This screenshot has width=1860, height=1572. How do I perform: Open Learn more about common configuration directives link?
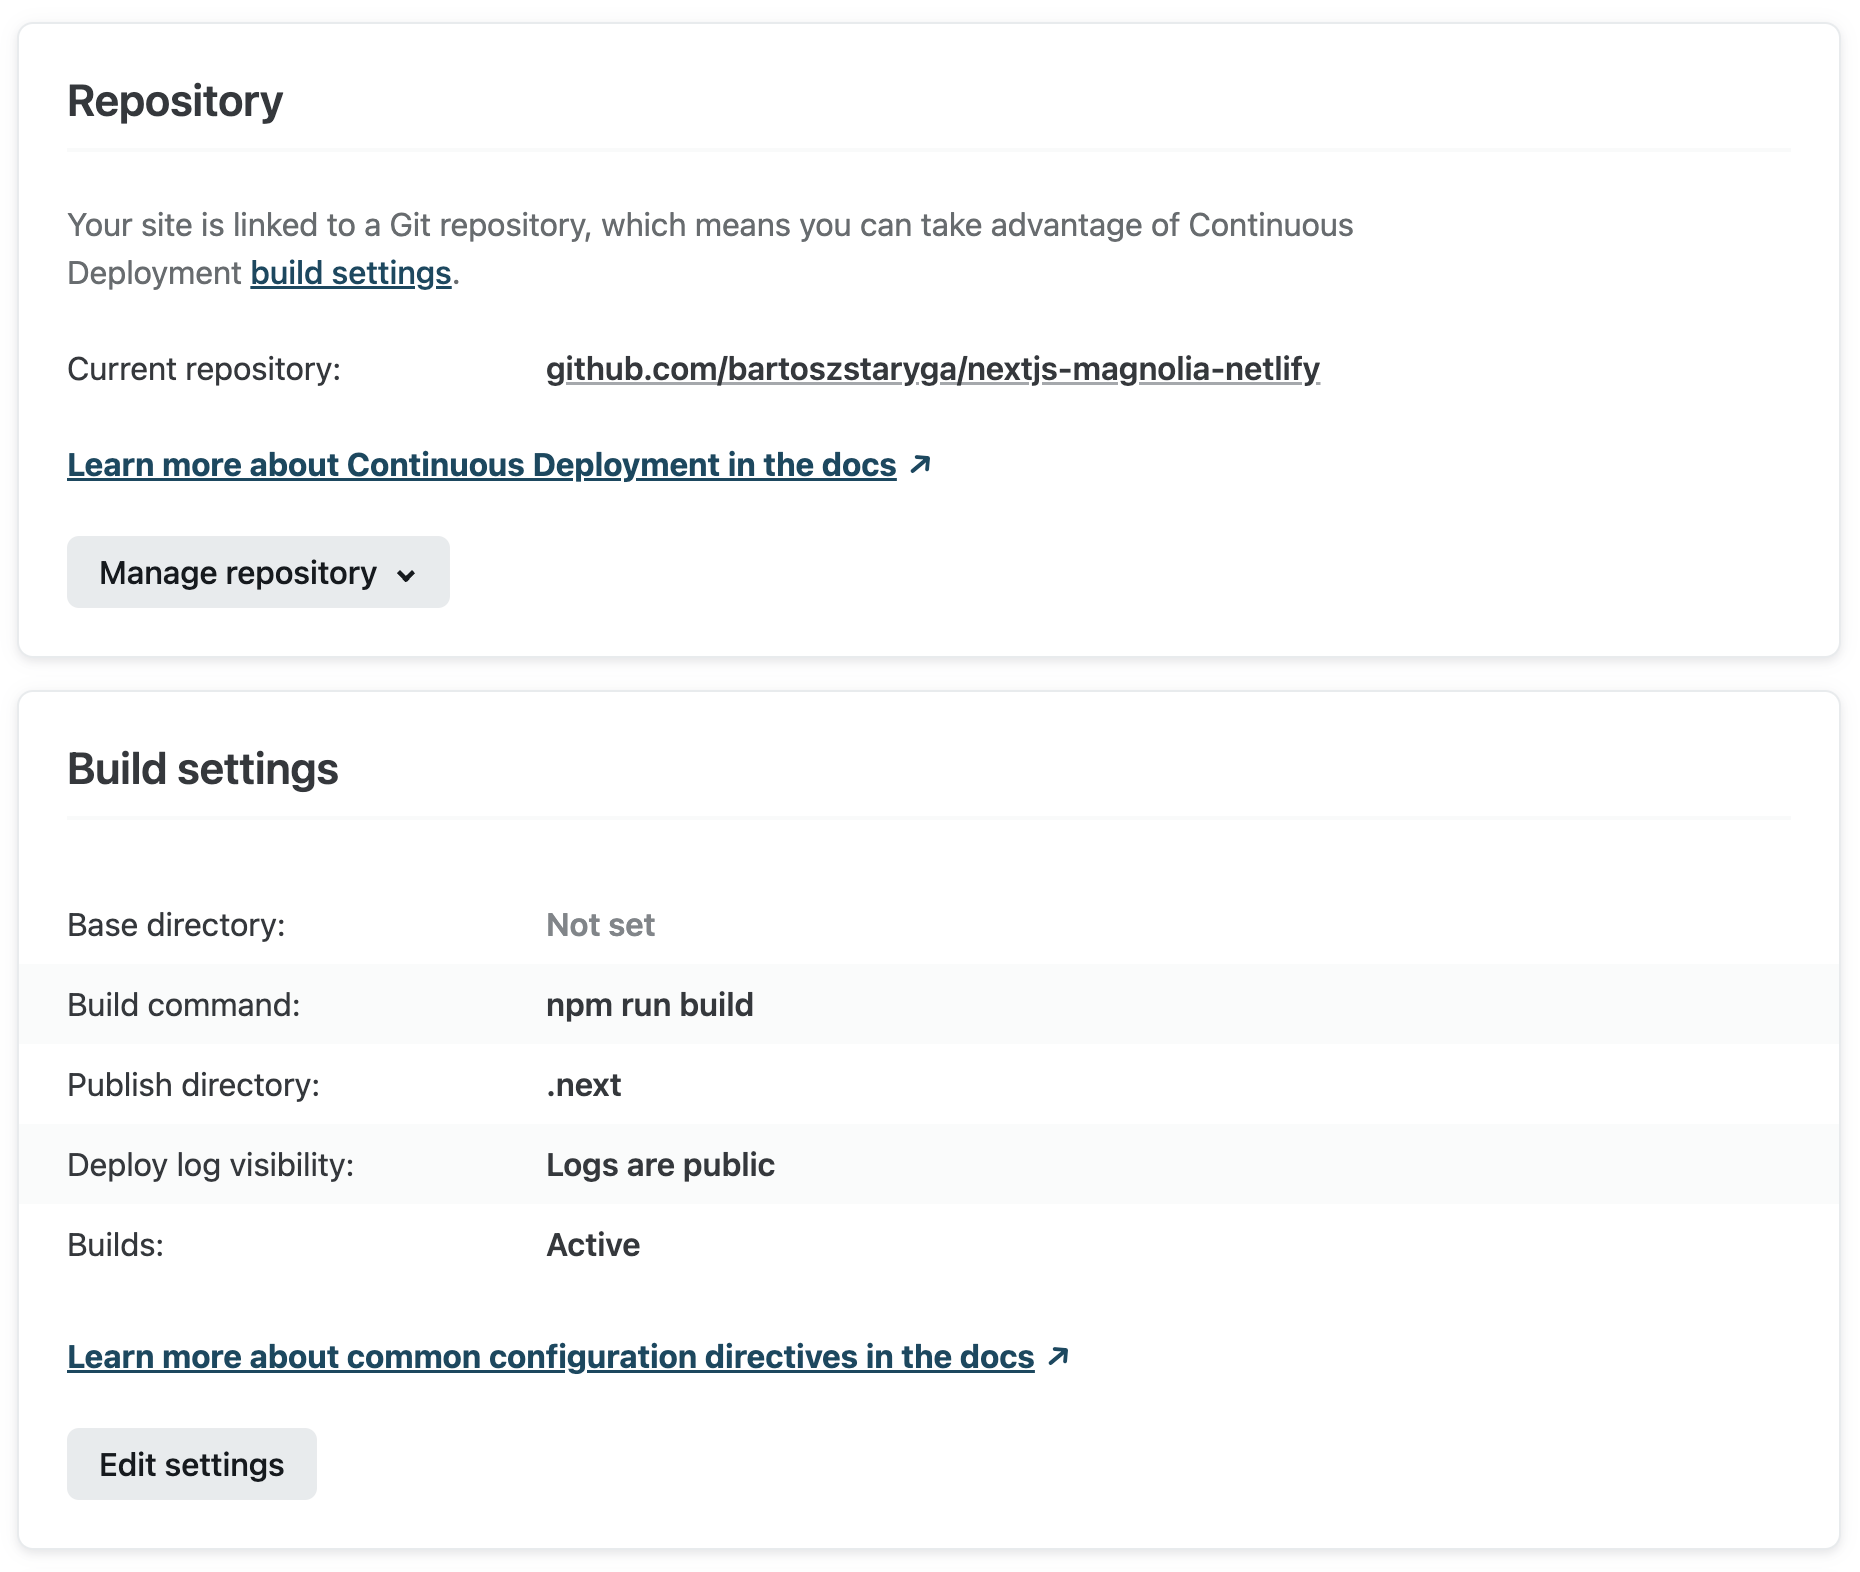[x=550, y=1357]
